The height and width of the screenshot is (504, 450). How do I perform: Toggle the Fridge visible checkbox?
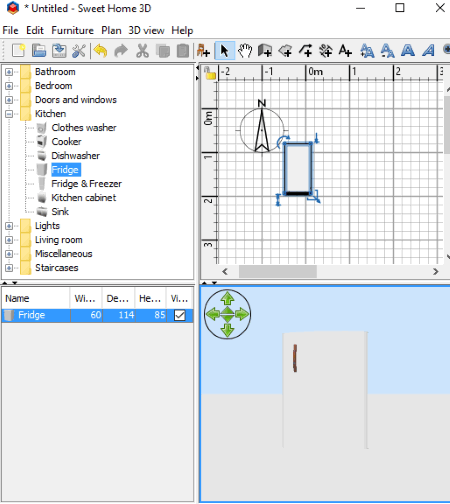[x=180, y=315]
